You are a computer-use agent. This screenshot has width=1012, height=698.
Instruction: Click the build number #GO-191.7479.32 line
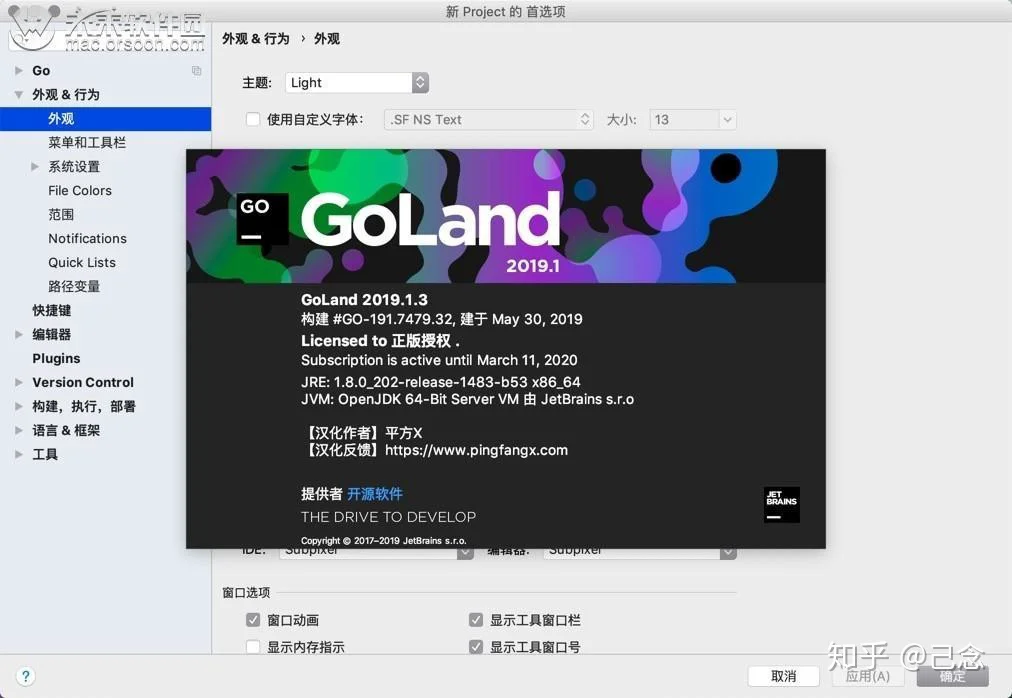coord(441,319)
